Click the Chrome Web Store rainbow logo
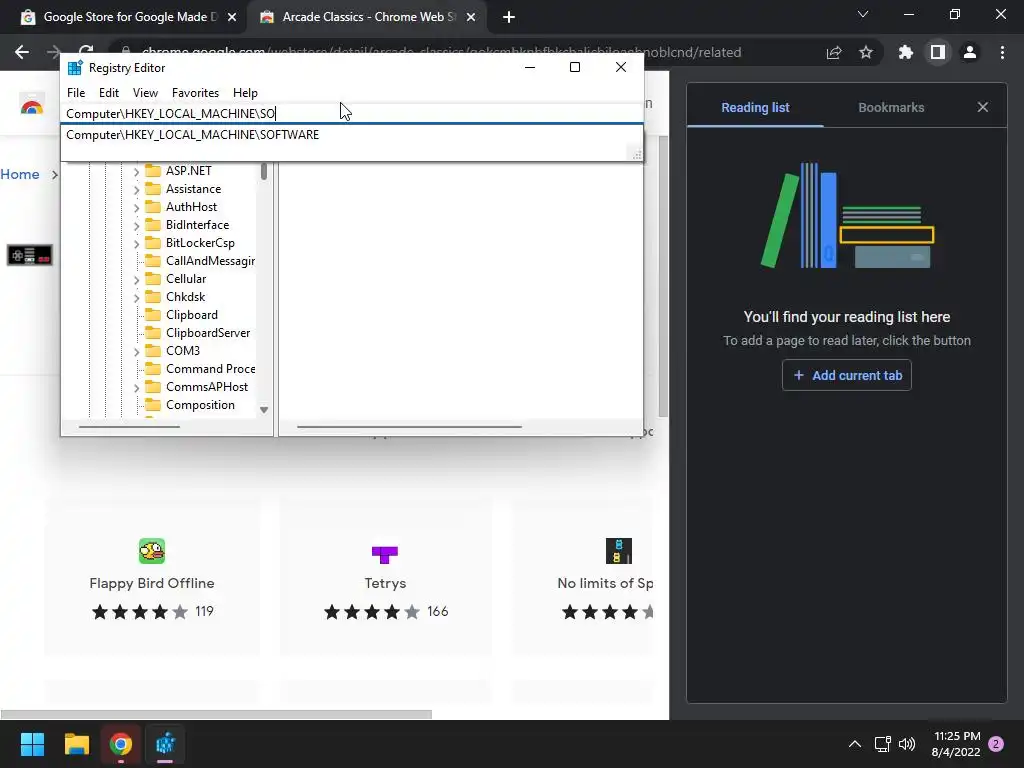 point(31,106)
